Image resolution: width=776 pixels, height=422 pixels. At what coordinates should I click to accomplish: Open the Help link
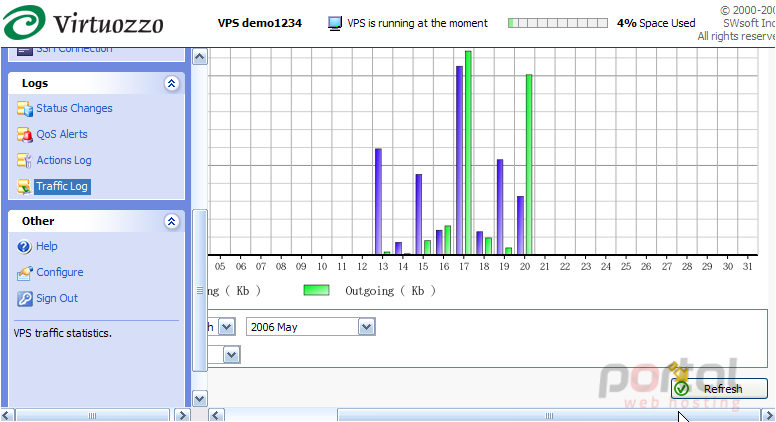click(47, 246)
